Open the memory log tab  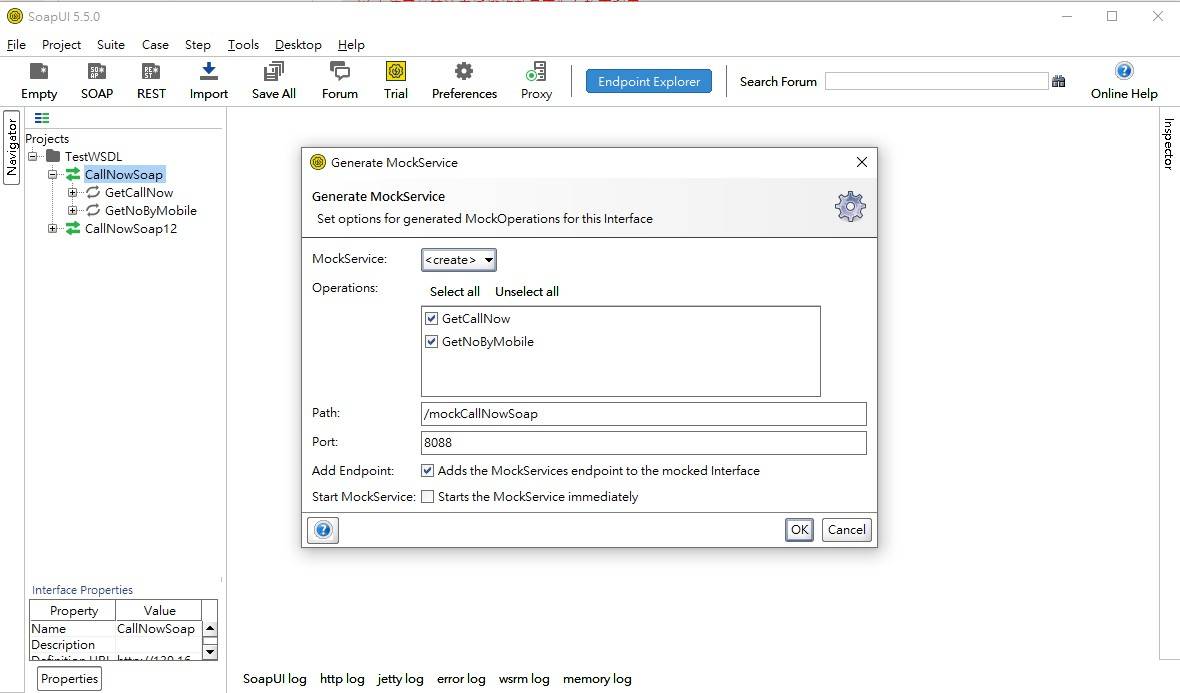(598, 679)
